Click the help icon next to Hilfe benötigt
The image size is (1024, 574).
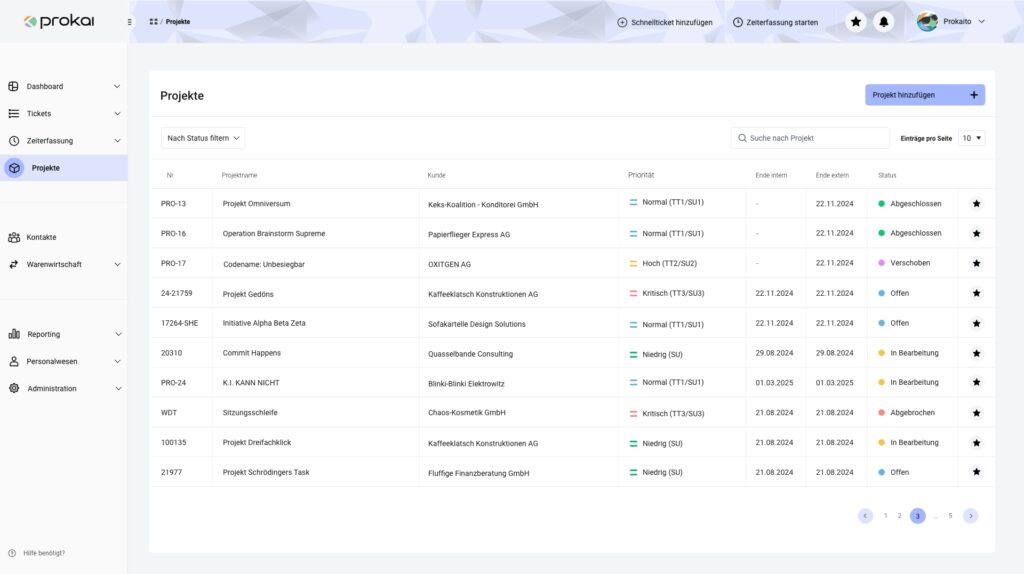click(x=12, y=553)
